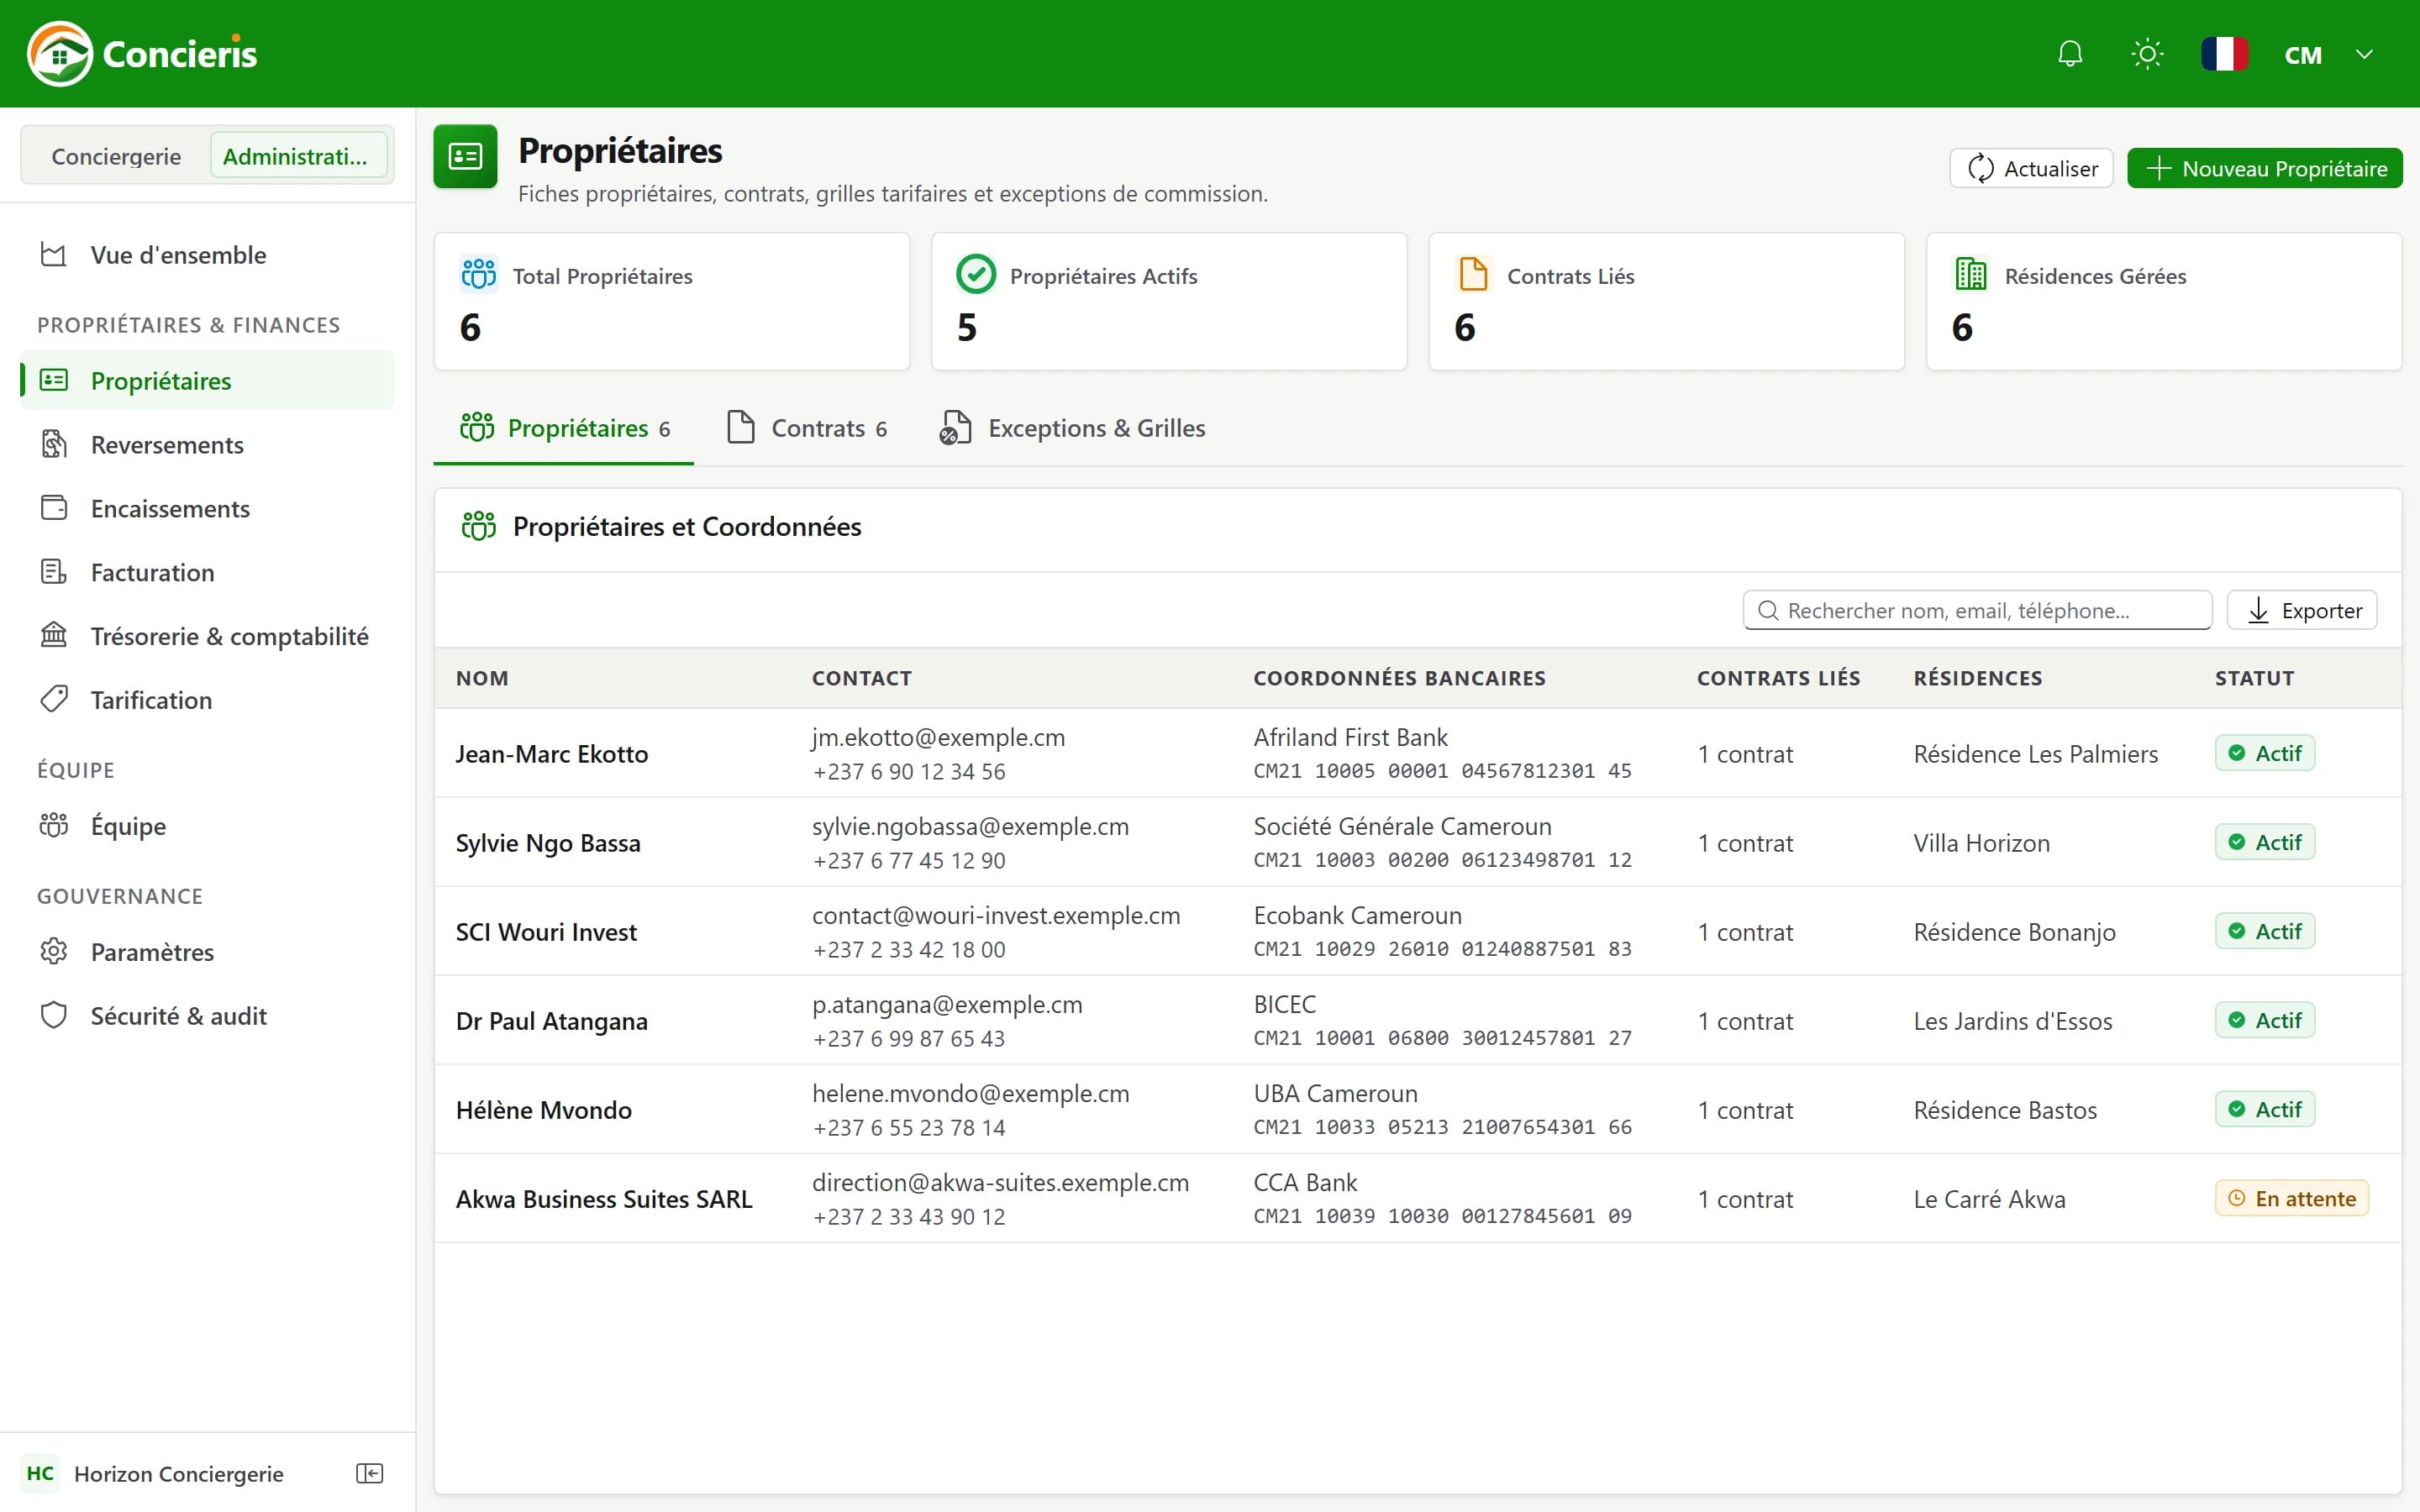Click the Encaissements wallet icon
The width and height of the screenshot is (2420, 1512).
tap(54, 508)
